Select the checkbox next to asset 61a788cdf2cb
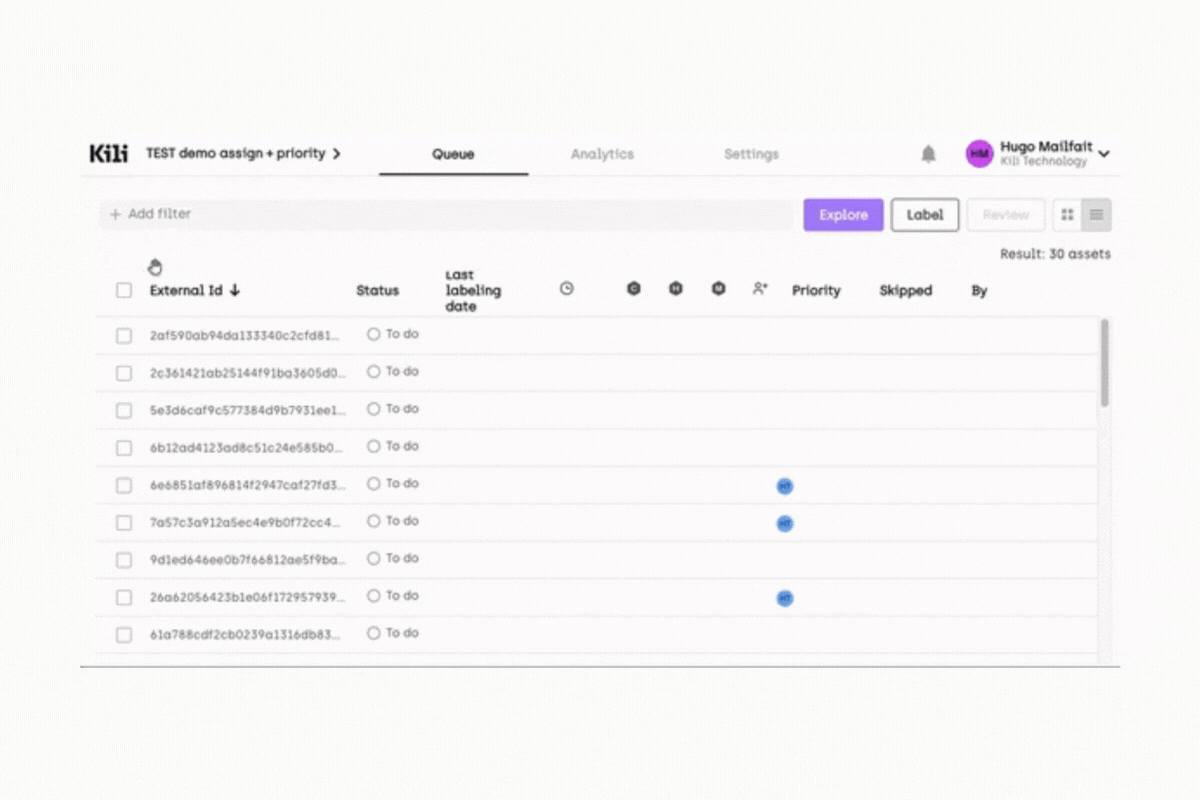Image resolution: width=1200 pixels, height=800 pixels. coord(124,632)
